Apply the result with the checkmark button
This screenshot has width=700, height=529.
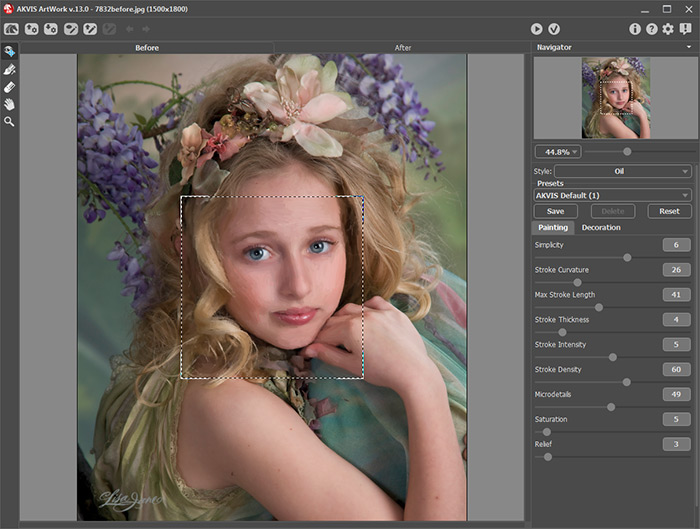click(x=554, y=29)
